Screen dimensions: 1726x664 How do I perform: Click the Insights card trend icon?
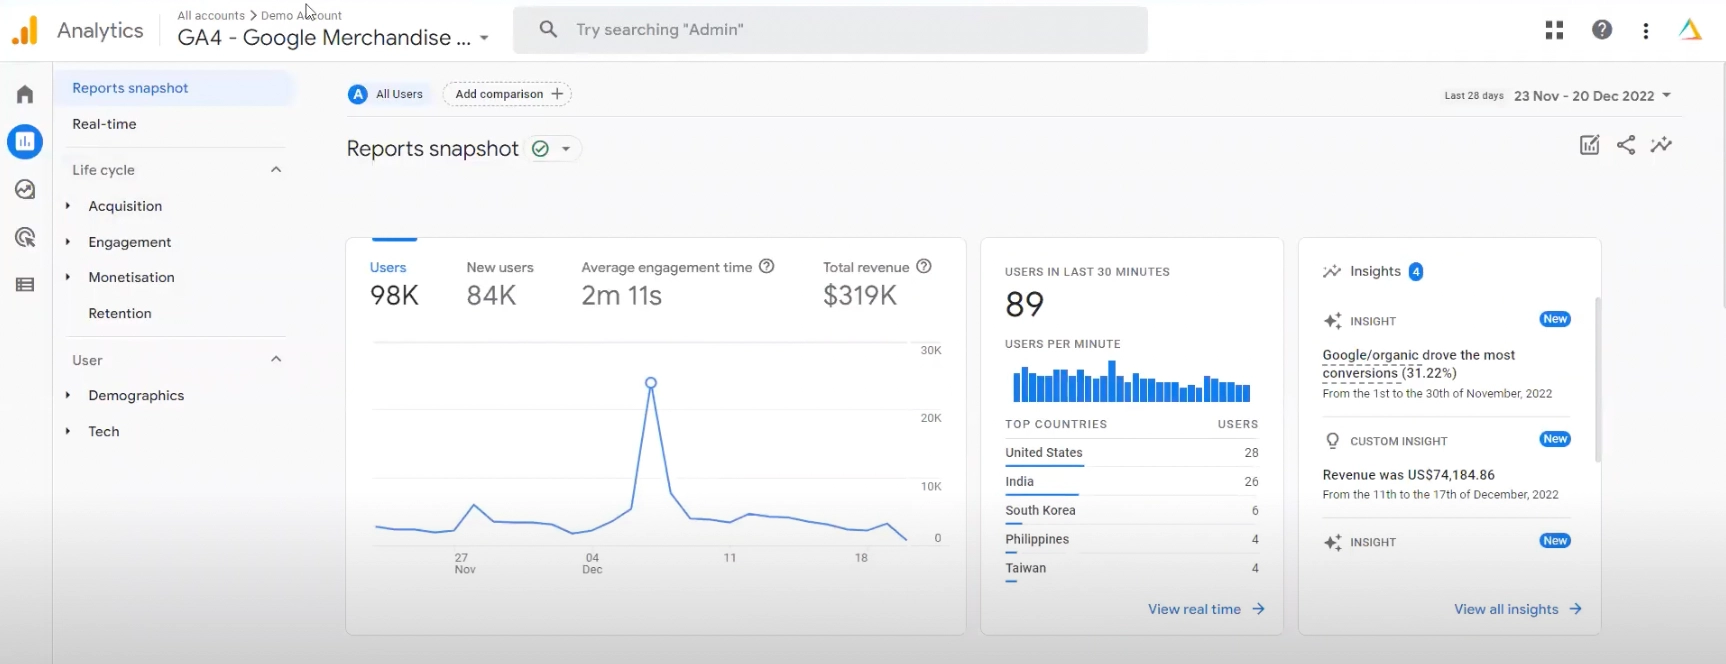pos(1332,271)
